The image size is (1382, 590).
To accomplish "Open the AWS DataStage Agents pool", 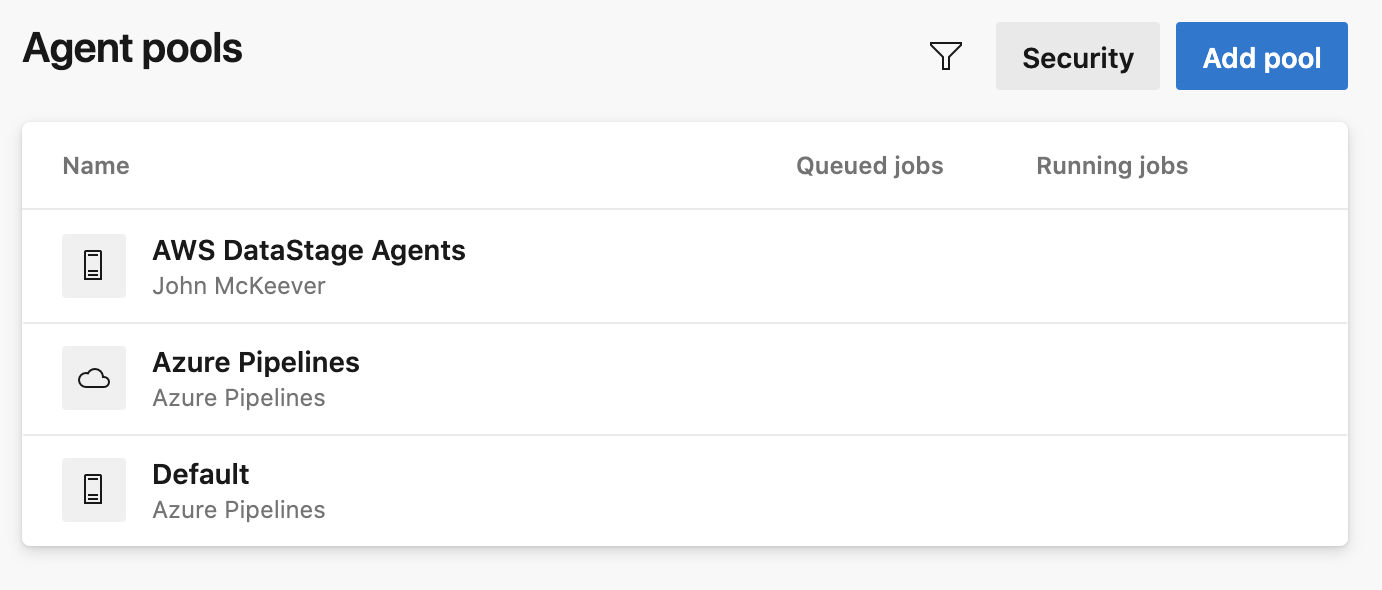I will click(x=308, y=250).
